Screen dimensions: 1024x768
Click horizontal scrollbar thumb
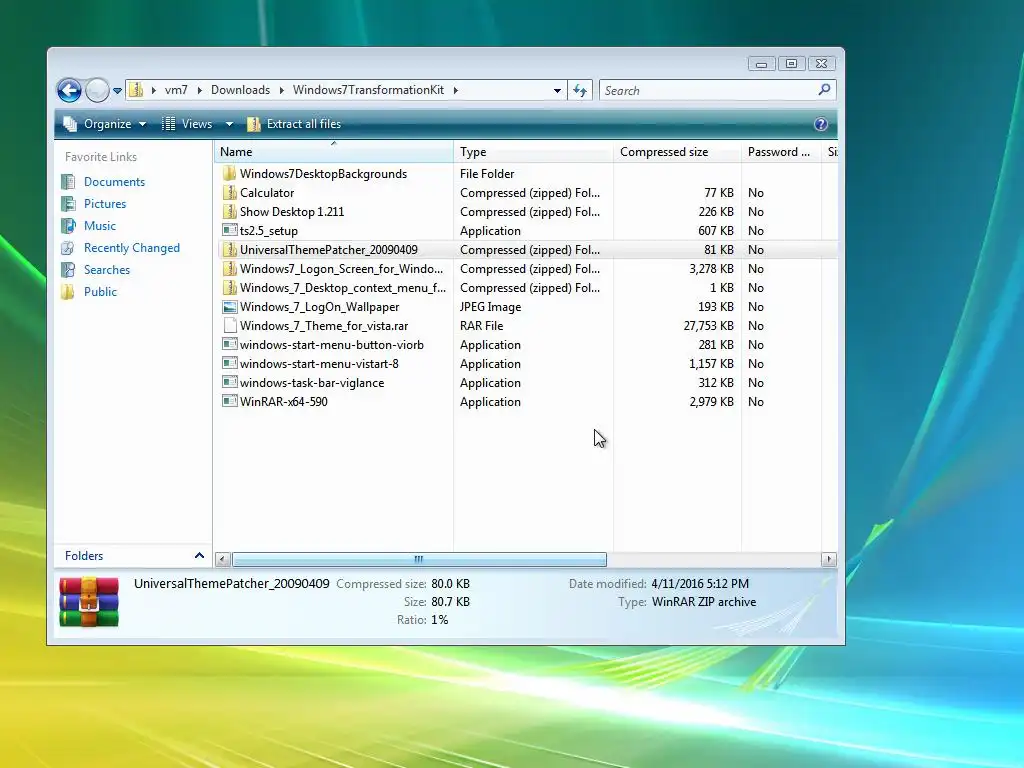419,560
